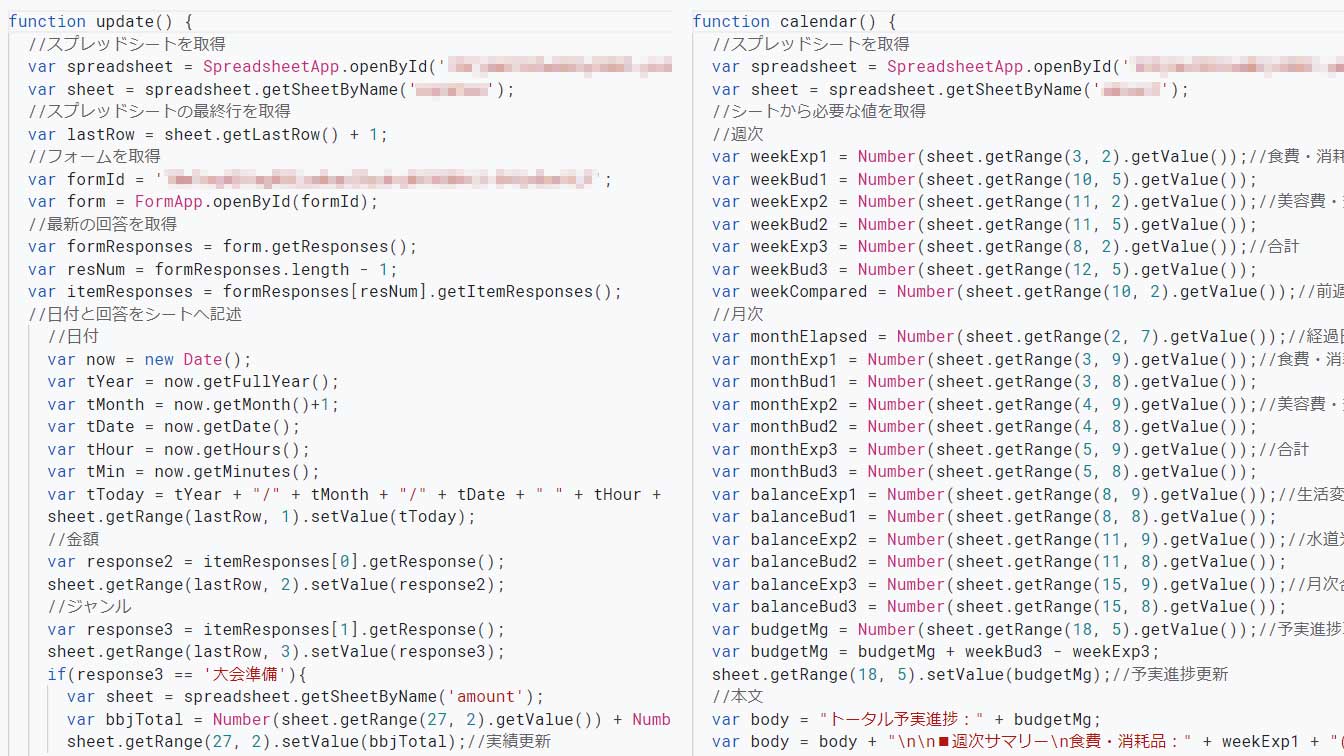
Task: Click the 'var tToday' concatenation line
Action: tap(354, 494)
